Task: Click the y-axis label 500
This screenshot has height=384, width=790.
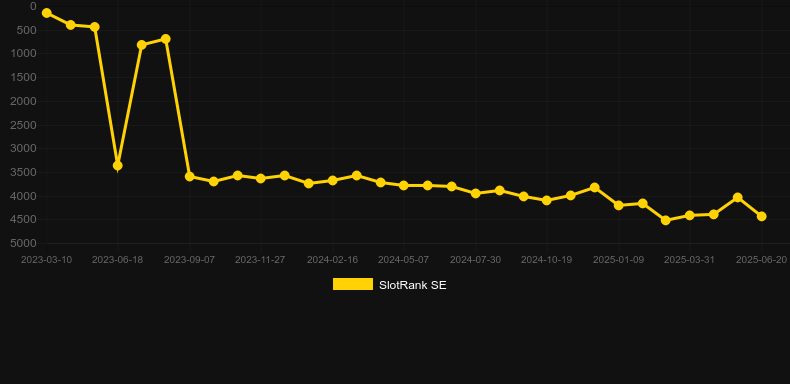Action: tap(27, 30)
